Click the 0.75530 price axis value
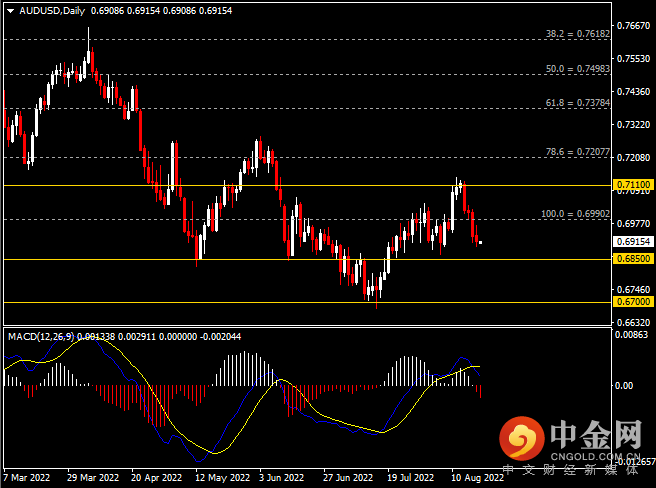This screenshot has height=488, width=656. (633, 59)
